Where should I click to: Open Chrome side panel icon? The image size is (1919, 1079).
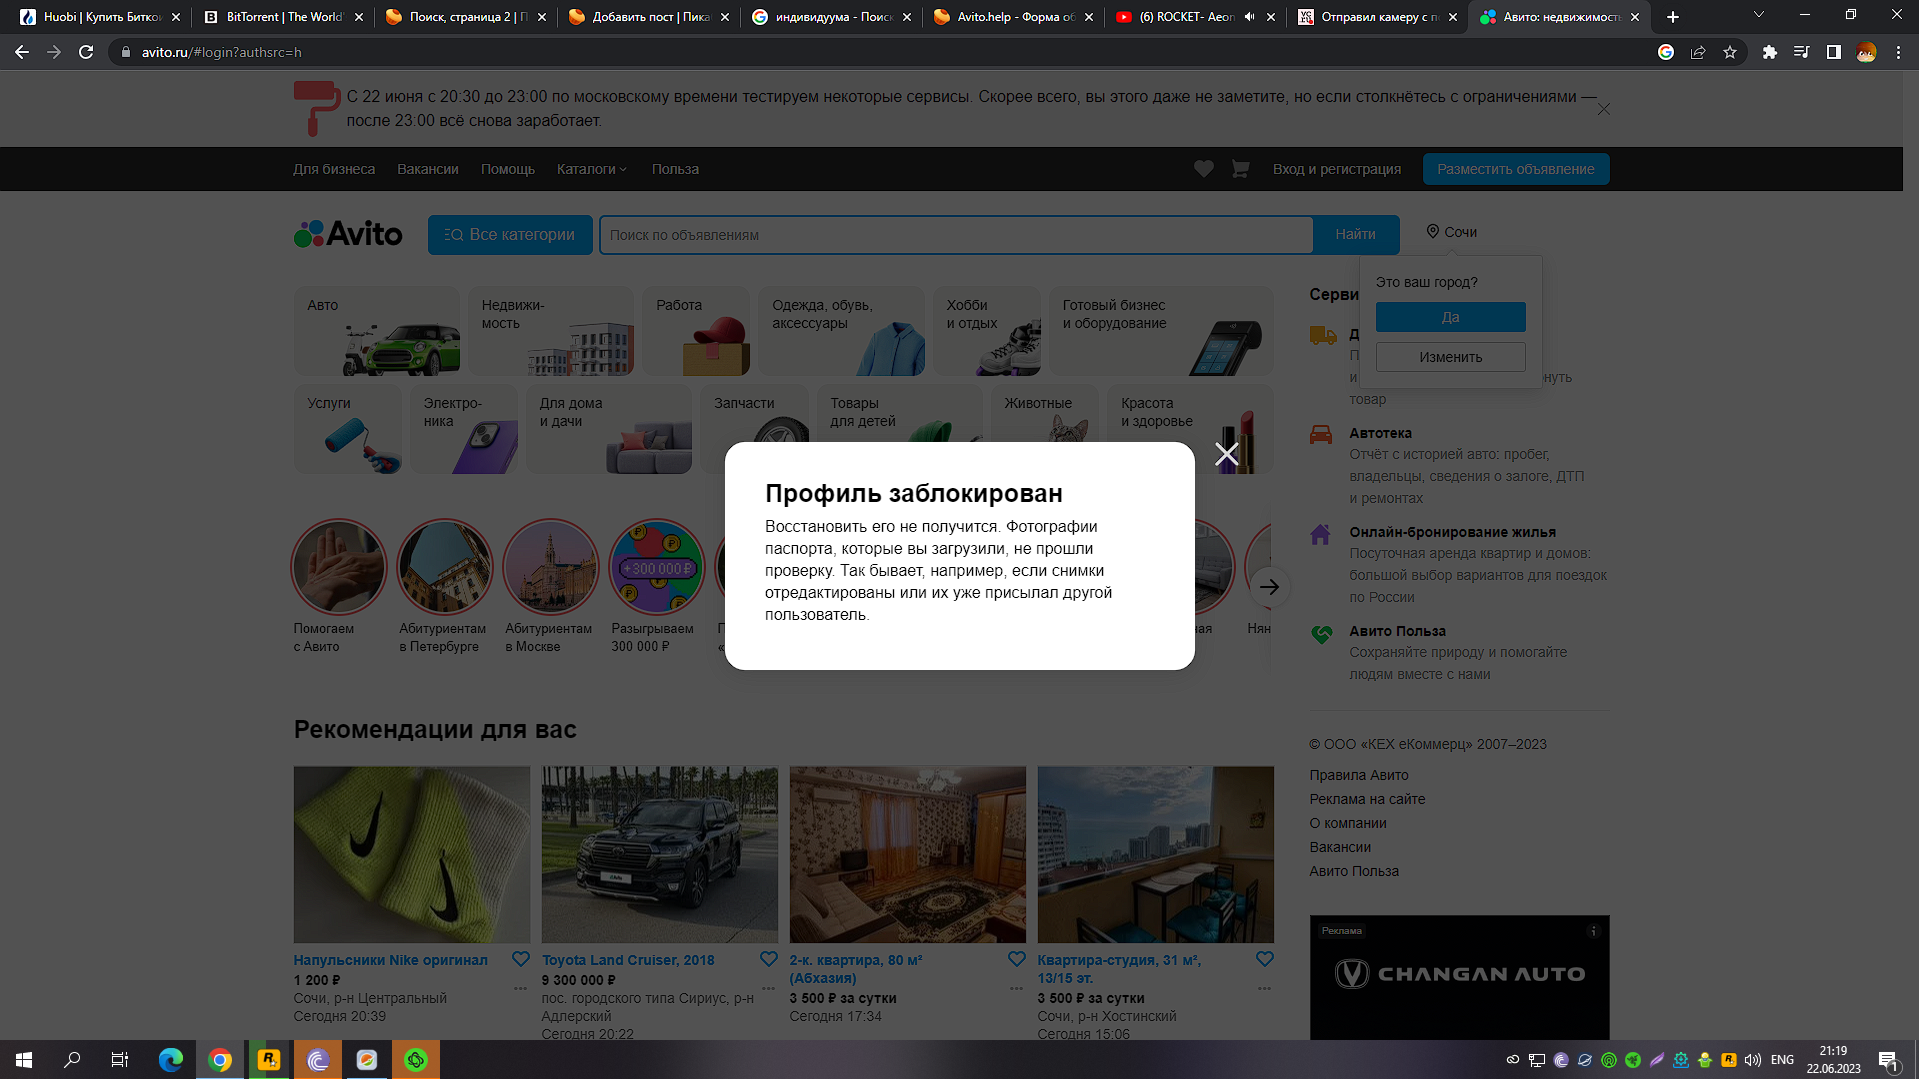tap(1834, 52)
